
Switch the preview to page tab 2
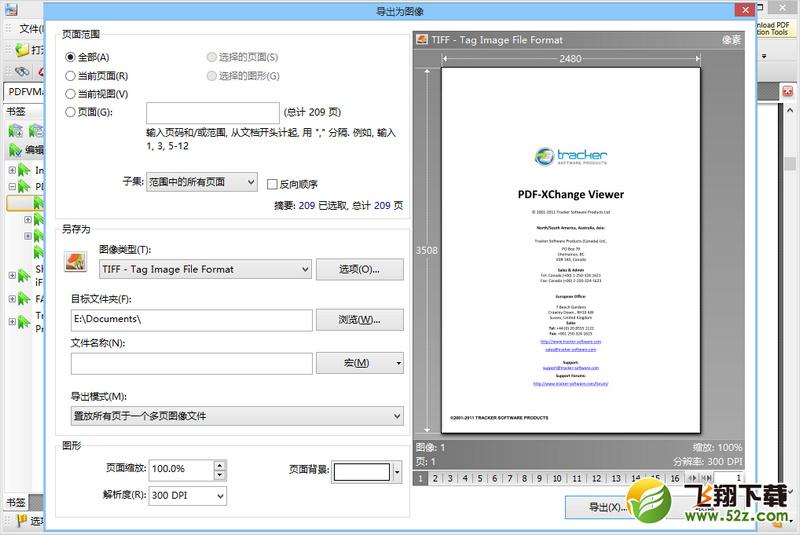click(x=435, y=478)
